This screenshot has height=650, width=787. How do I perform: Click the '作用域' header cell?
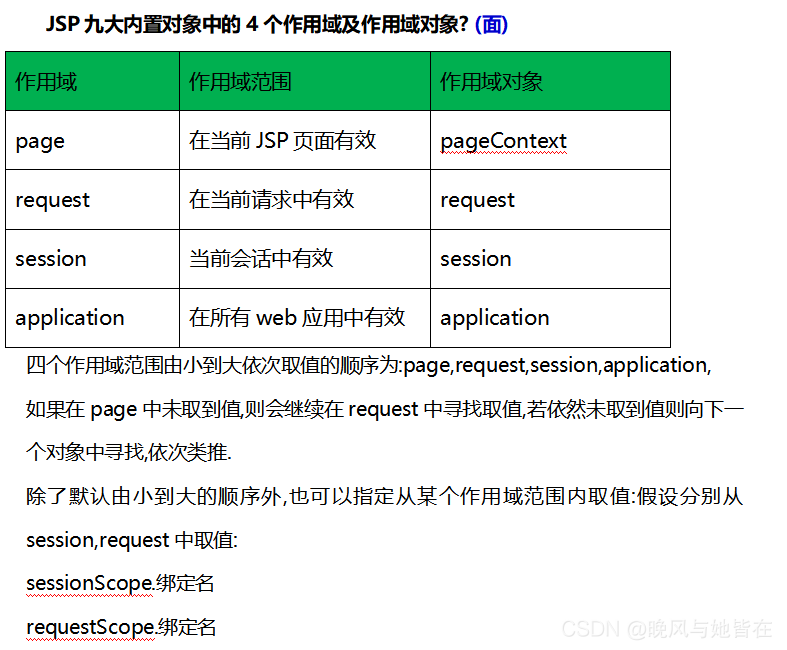point(92,81)
